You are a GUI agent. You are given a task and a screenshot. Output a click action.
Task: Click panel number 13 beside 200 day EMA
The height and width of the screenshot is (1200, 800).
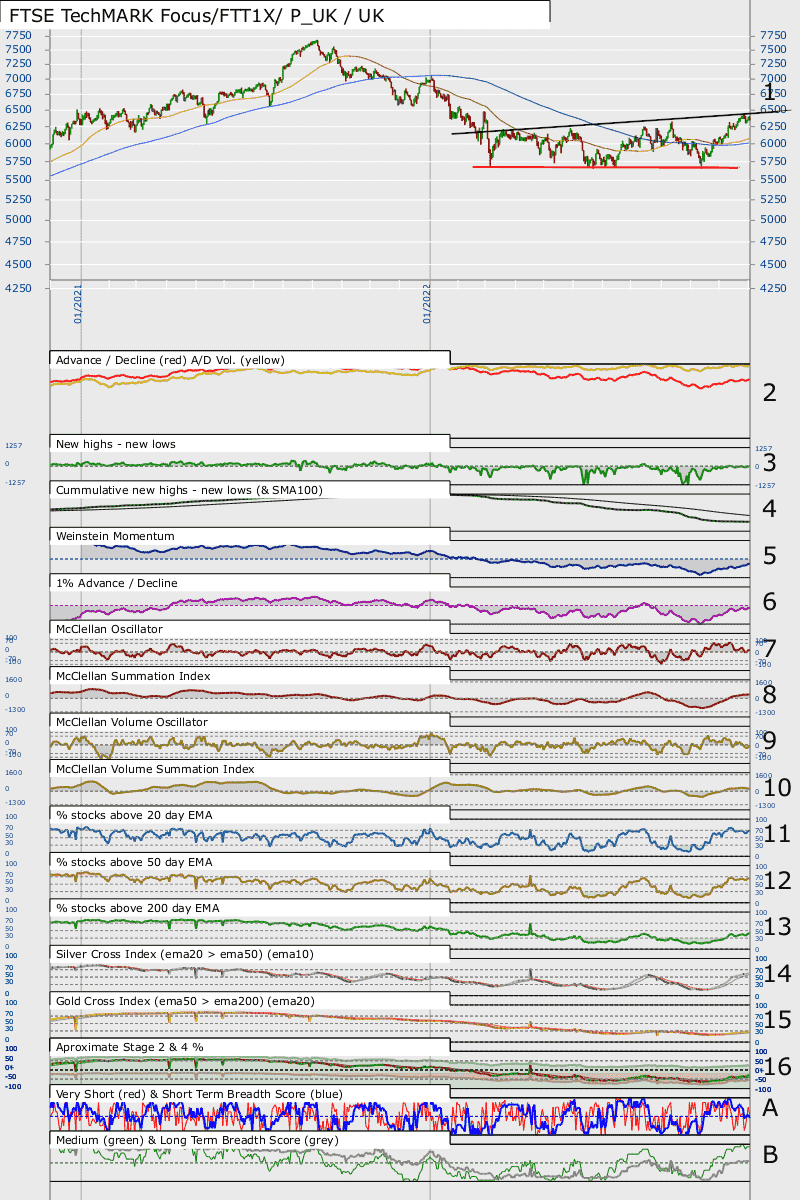click(x=776, y=927)
